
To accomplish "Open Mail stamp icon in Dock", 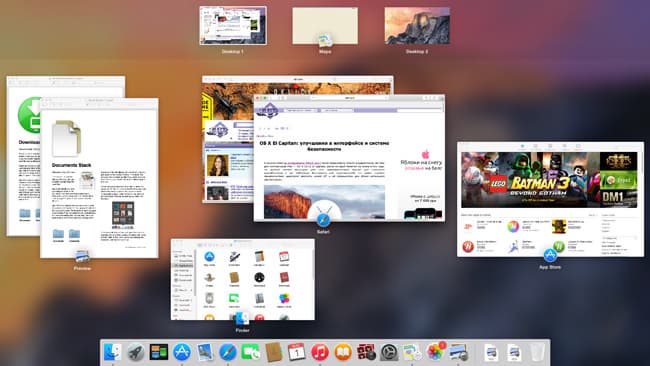I will (205, 352).
